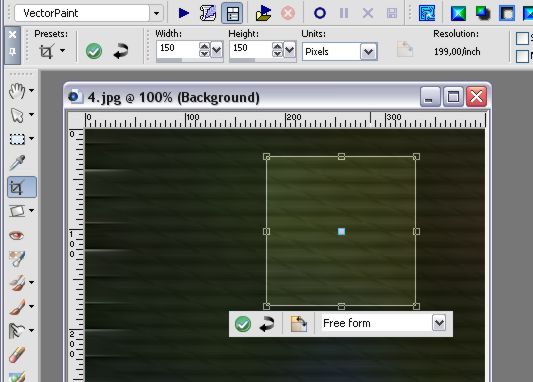Image resolution: width=533 pixels, height=382 pixels.
Task: Expand the Selection tool flyout arrow
Action: (x=32, y=138)
